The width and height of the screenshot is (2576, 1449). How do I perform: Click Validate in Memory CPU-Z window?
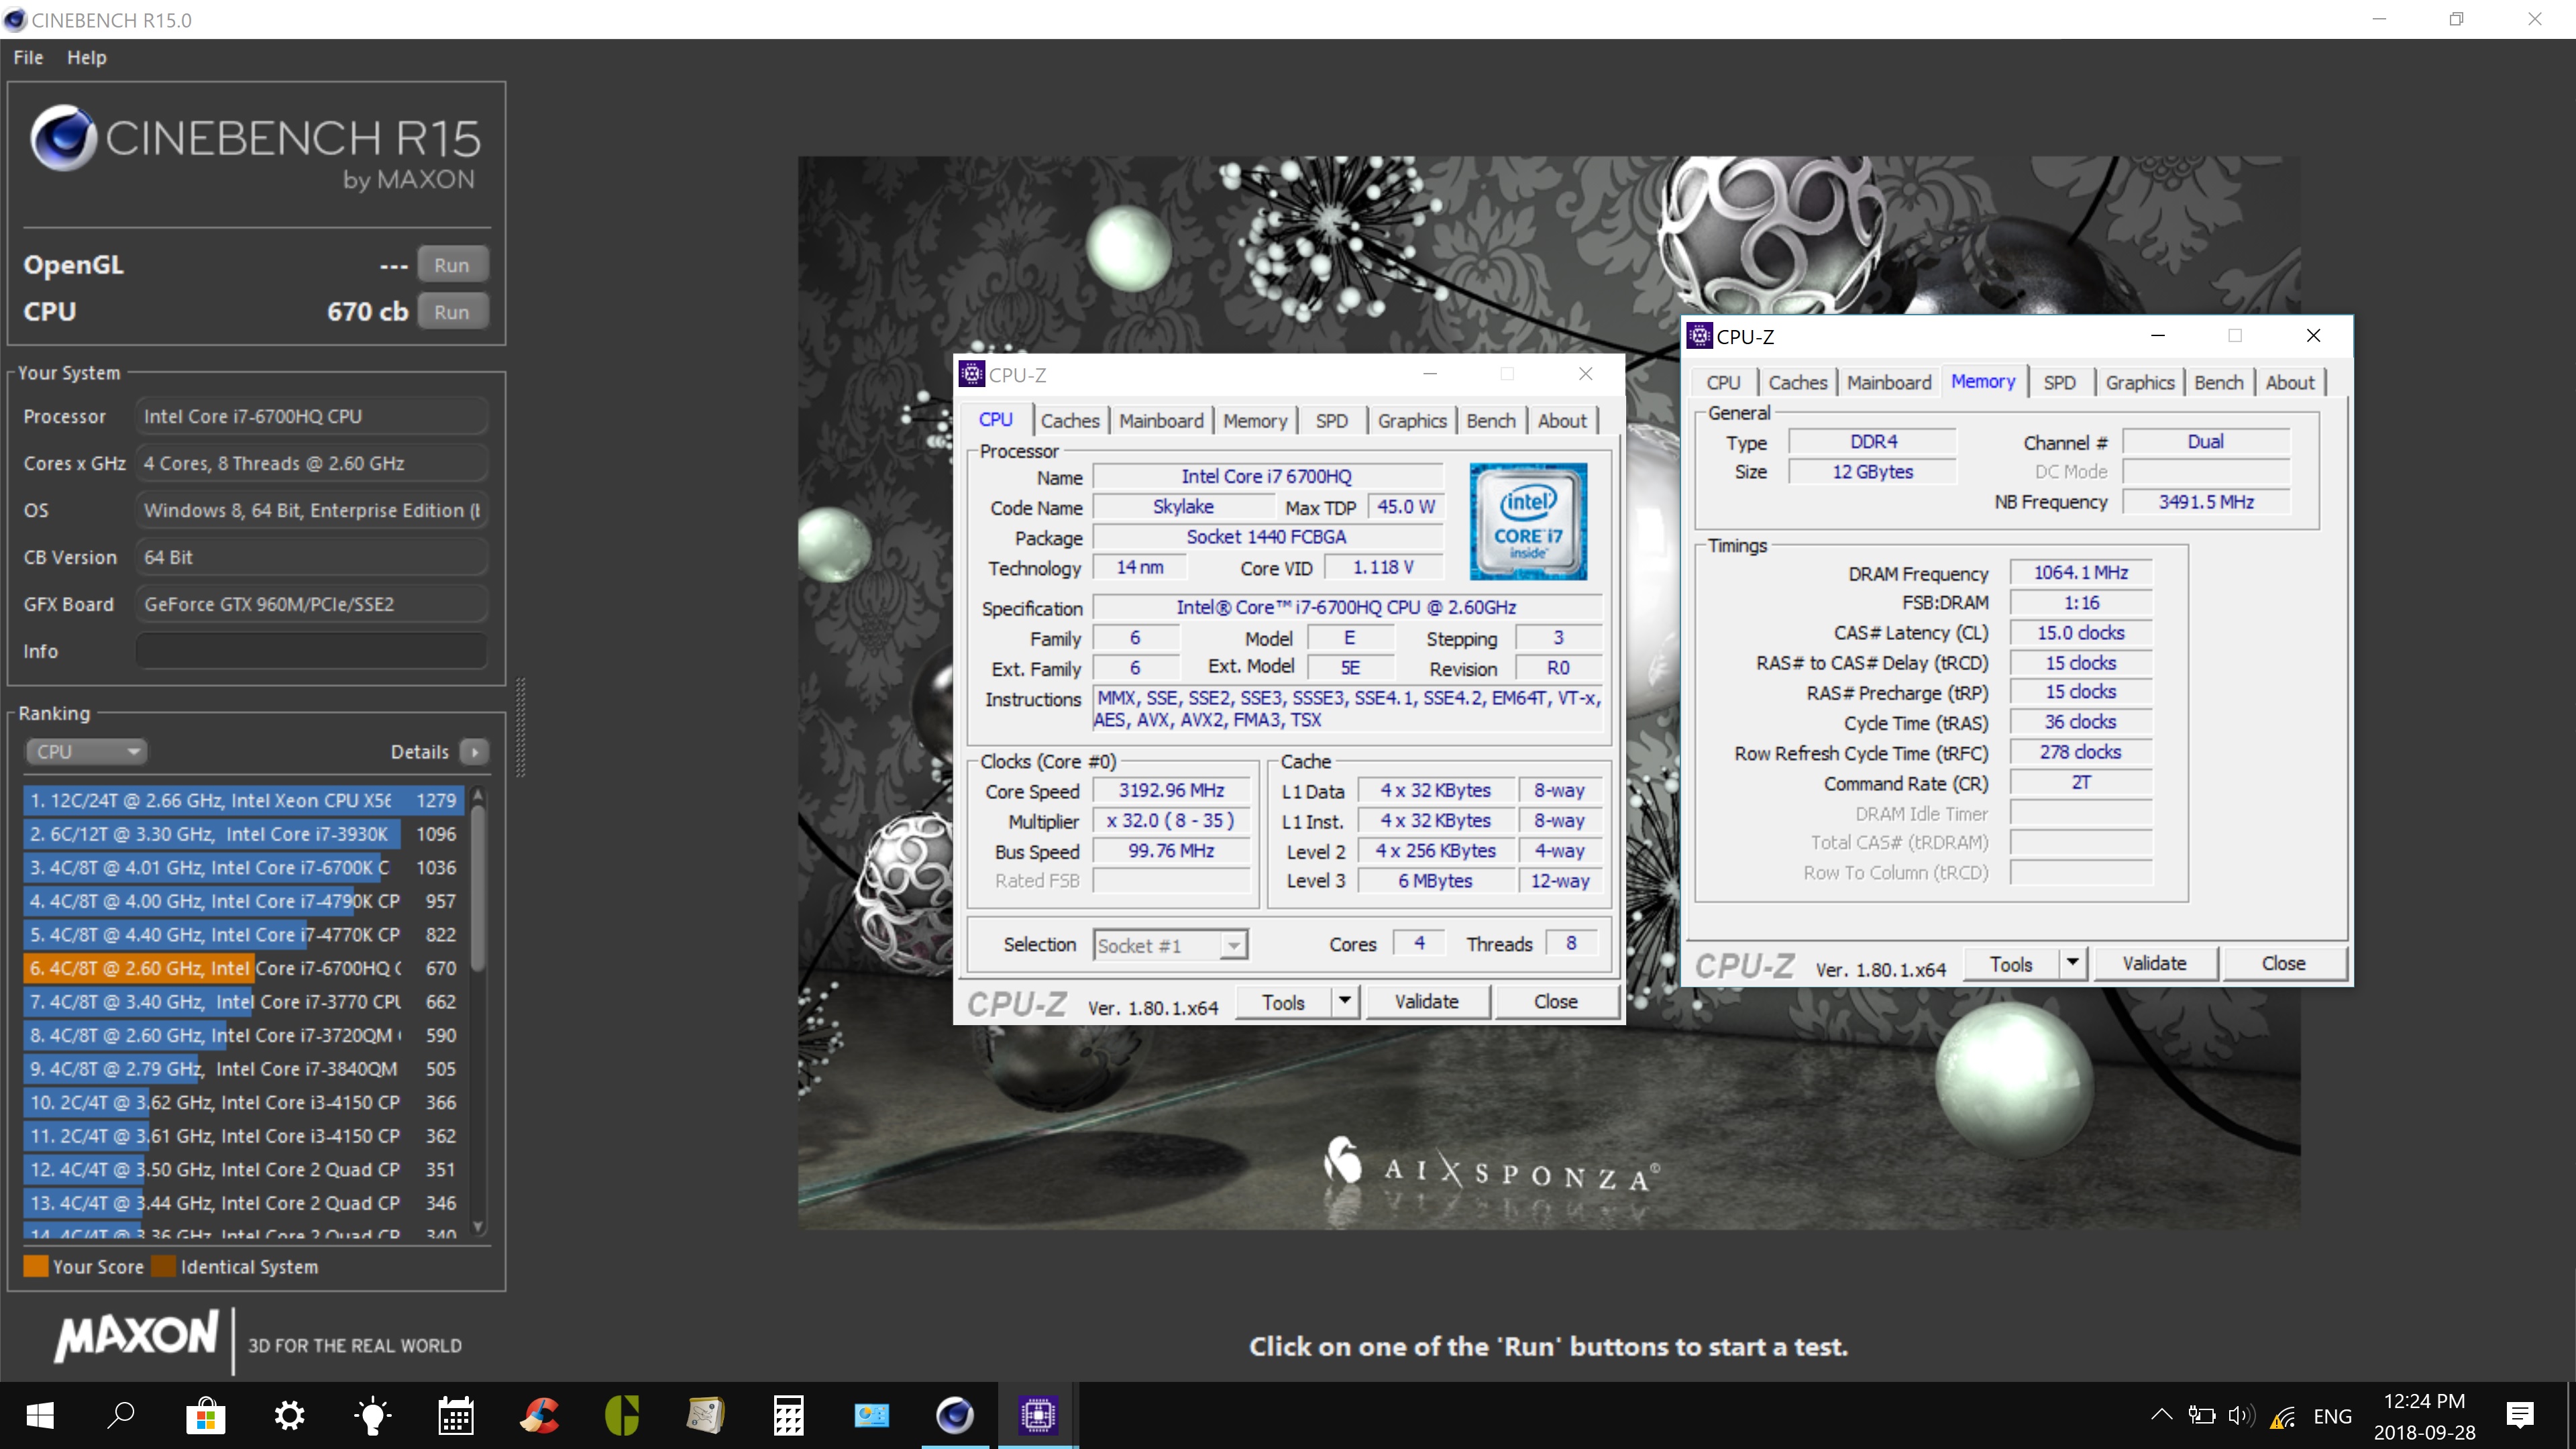[2155, 963]
